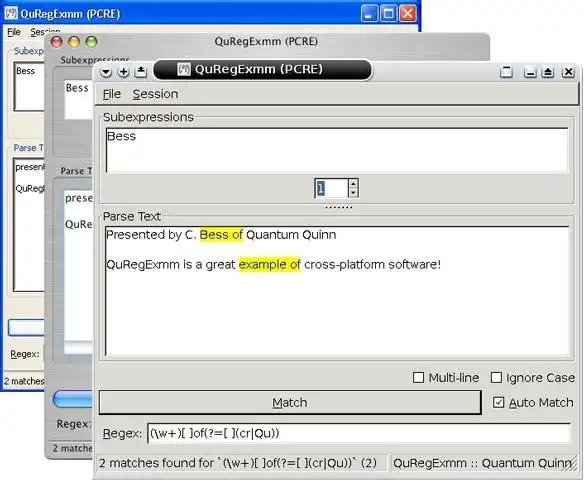The height and width of the screenshot is (480, 584).
Task: Open File menu in the XP window
Action: (14, 32)
